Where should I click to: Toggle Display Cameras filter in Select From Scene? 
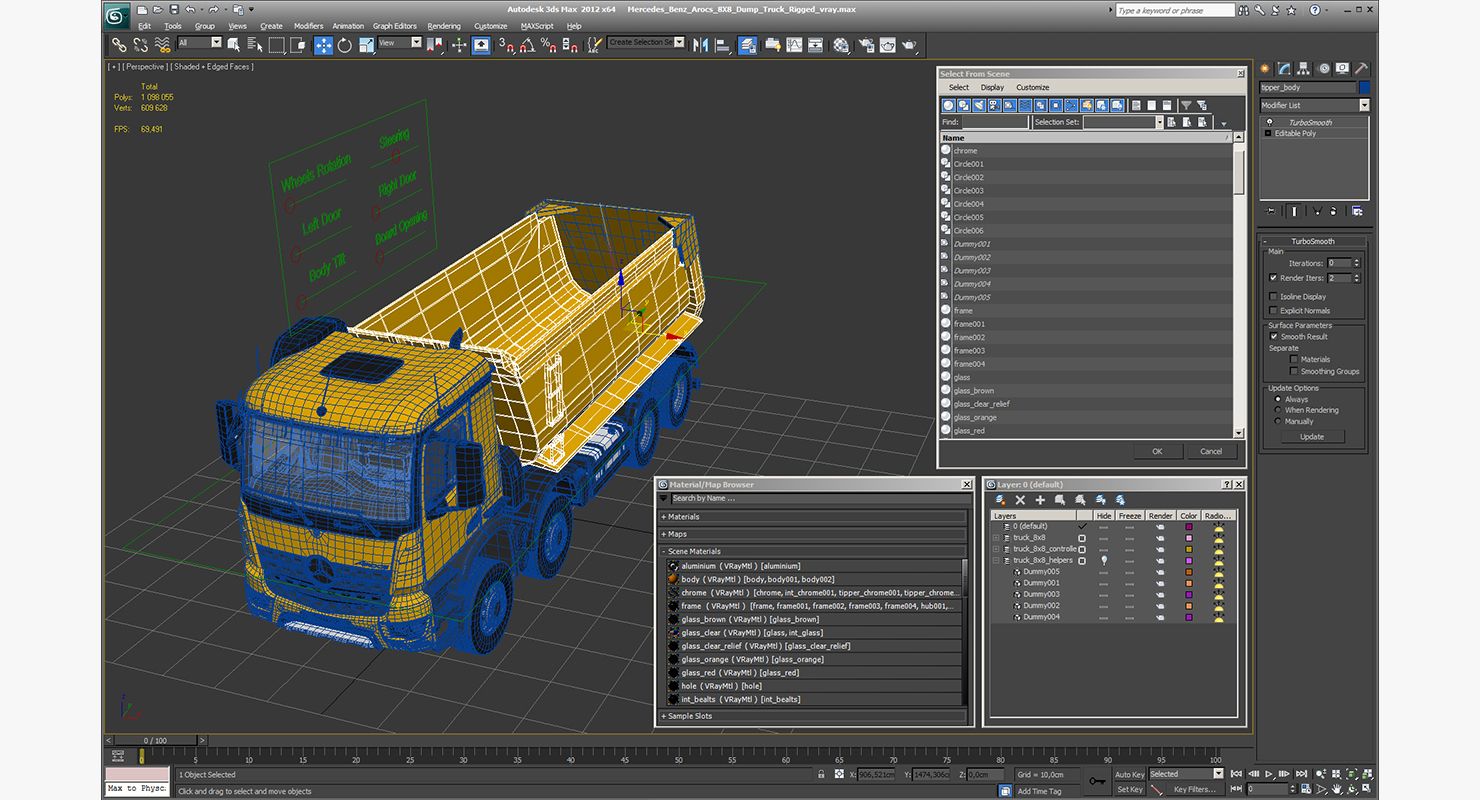(994, 105)
